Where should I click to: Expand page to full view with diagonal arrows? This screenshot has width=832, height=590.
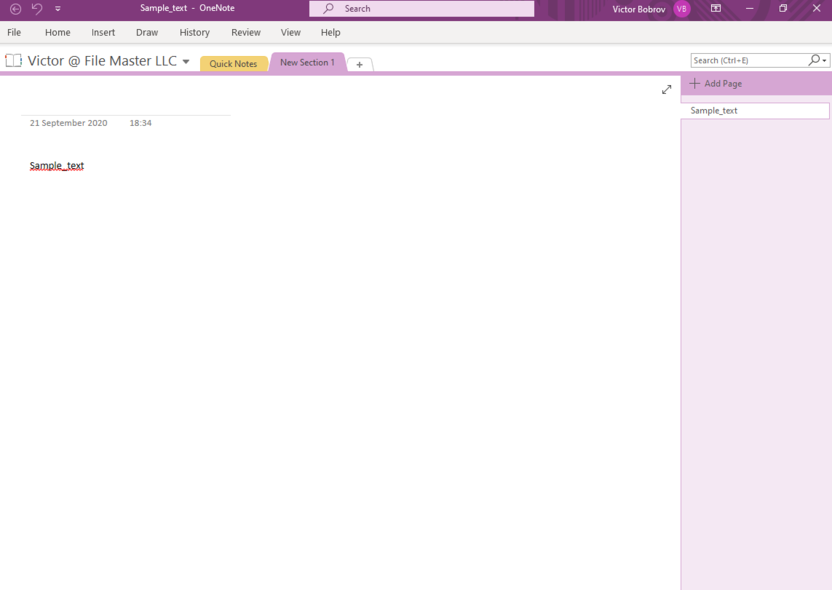667,90
